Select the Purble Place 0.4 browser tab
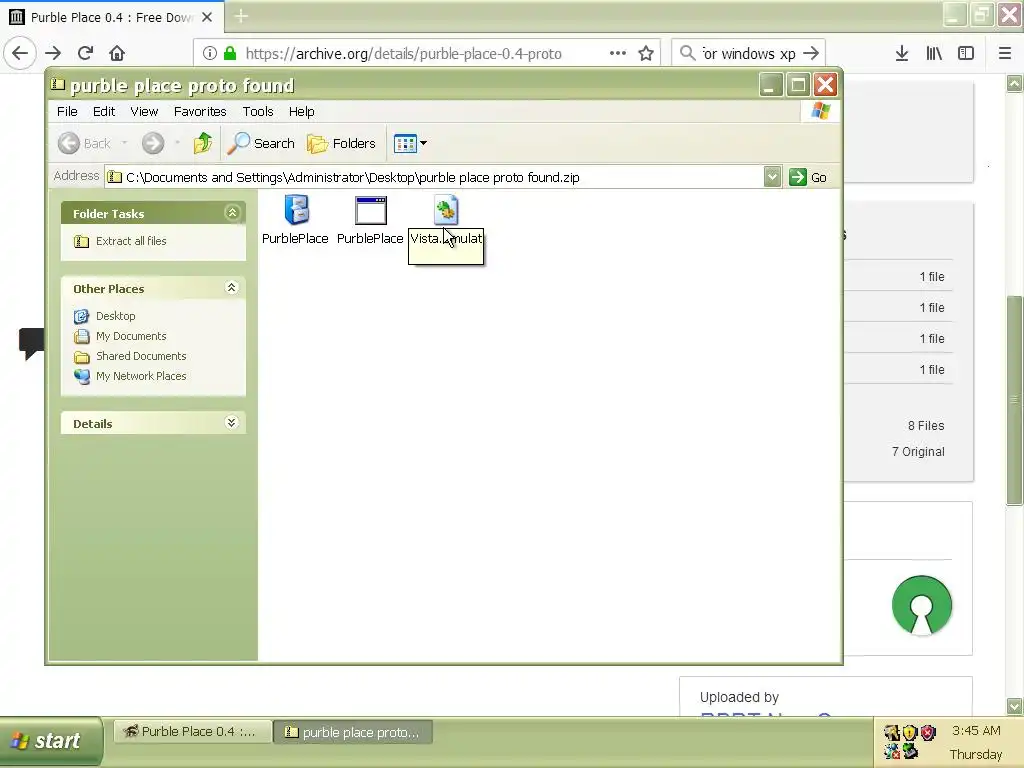Viewport: 1024px width, 768px height. click(112, 17)
